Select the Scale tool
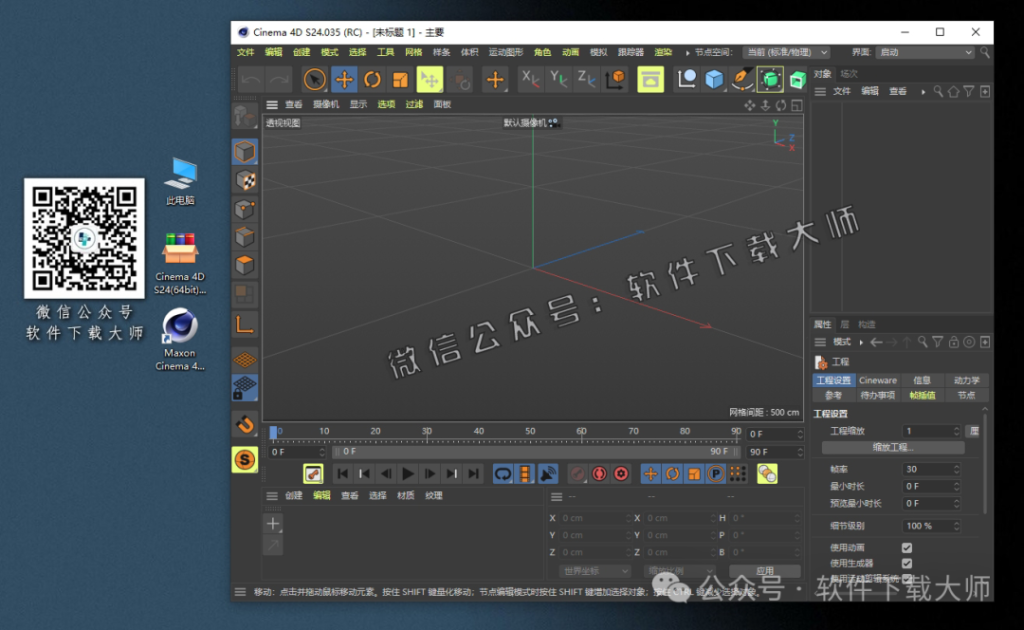1024x630 pixels. [401, 79]
